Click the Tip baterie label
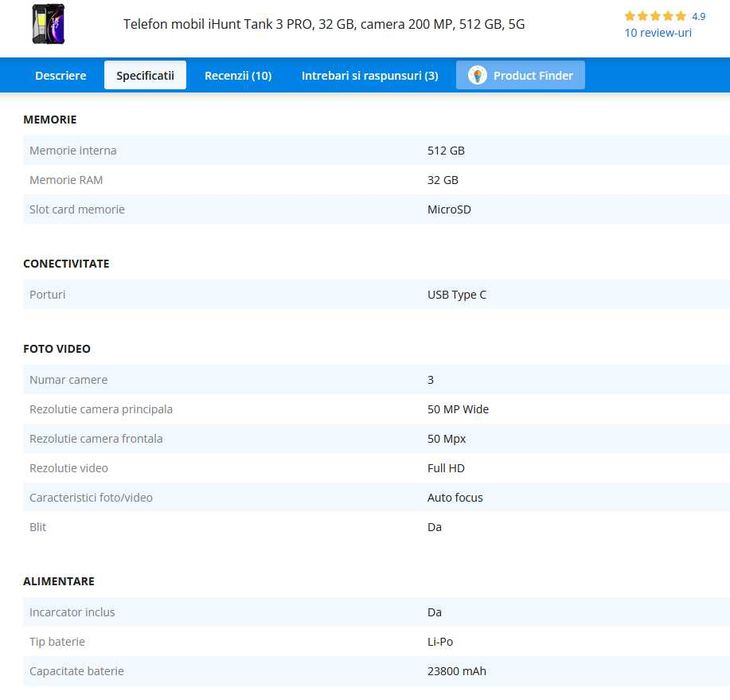730x700 pixels. (x=57, y=642)
